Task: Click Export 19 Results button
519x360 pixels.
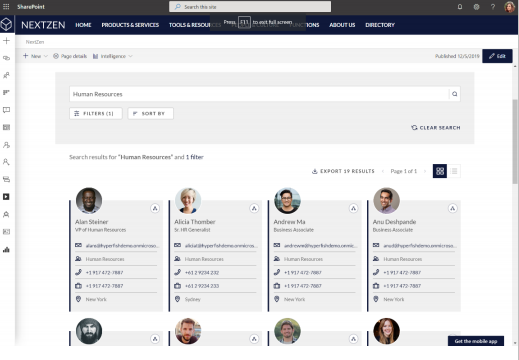Action: coord(343,171)
